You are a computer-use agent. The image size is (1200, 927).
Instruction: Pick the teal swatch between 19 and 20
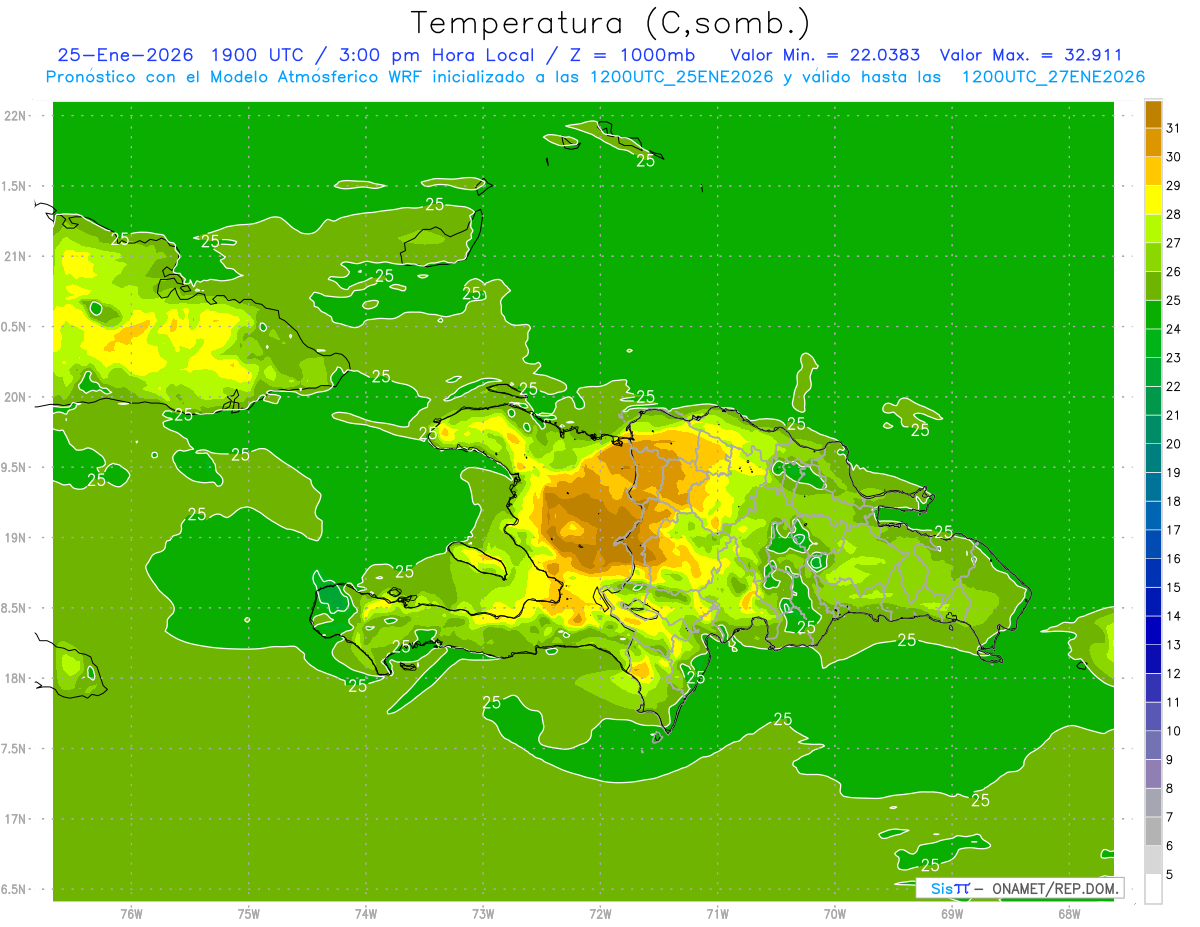tap(1153, 458)
